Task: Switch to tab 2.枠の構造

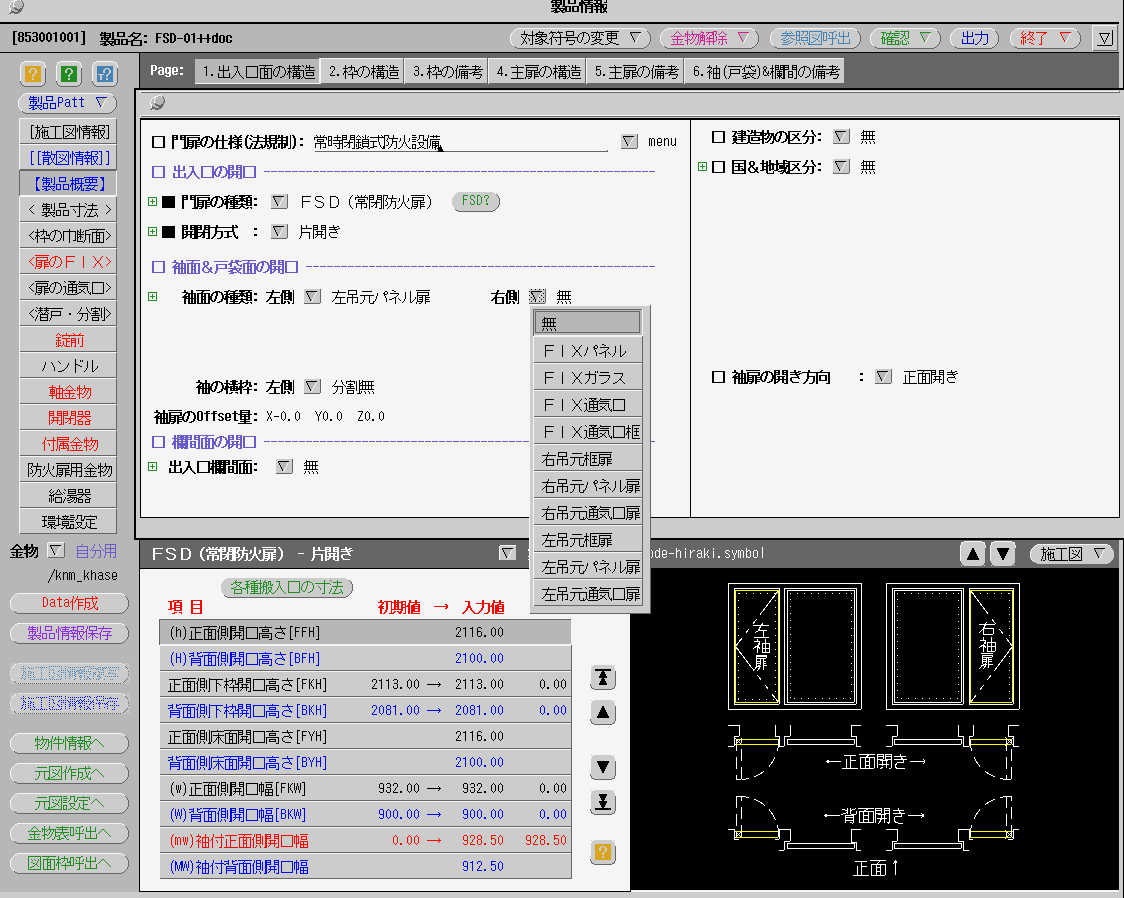Action: 363,72
